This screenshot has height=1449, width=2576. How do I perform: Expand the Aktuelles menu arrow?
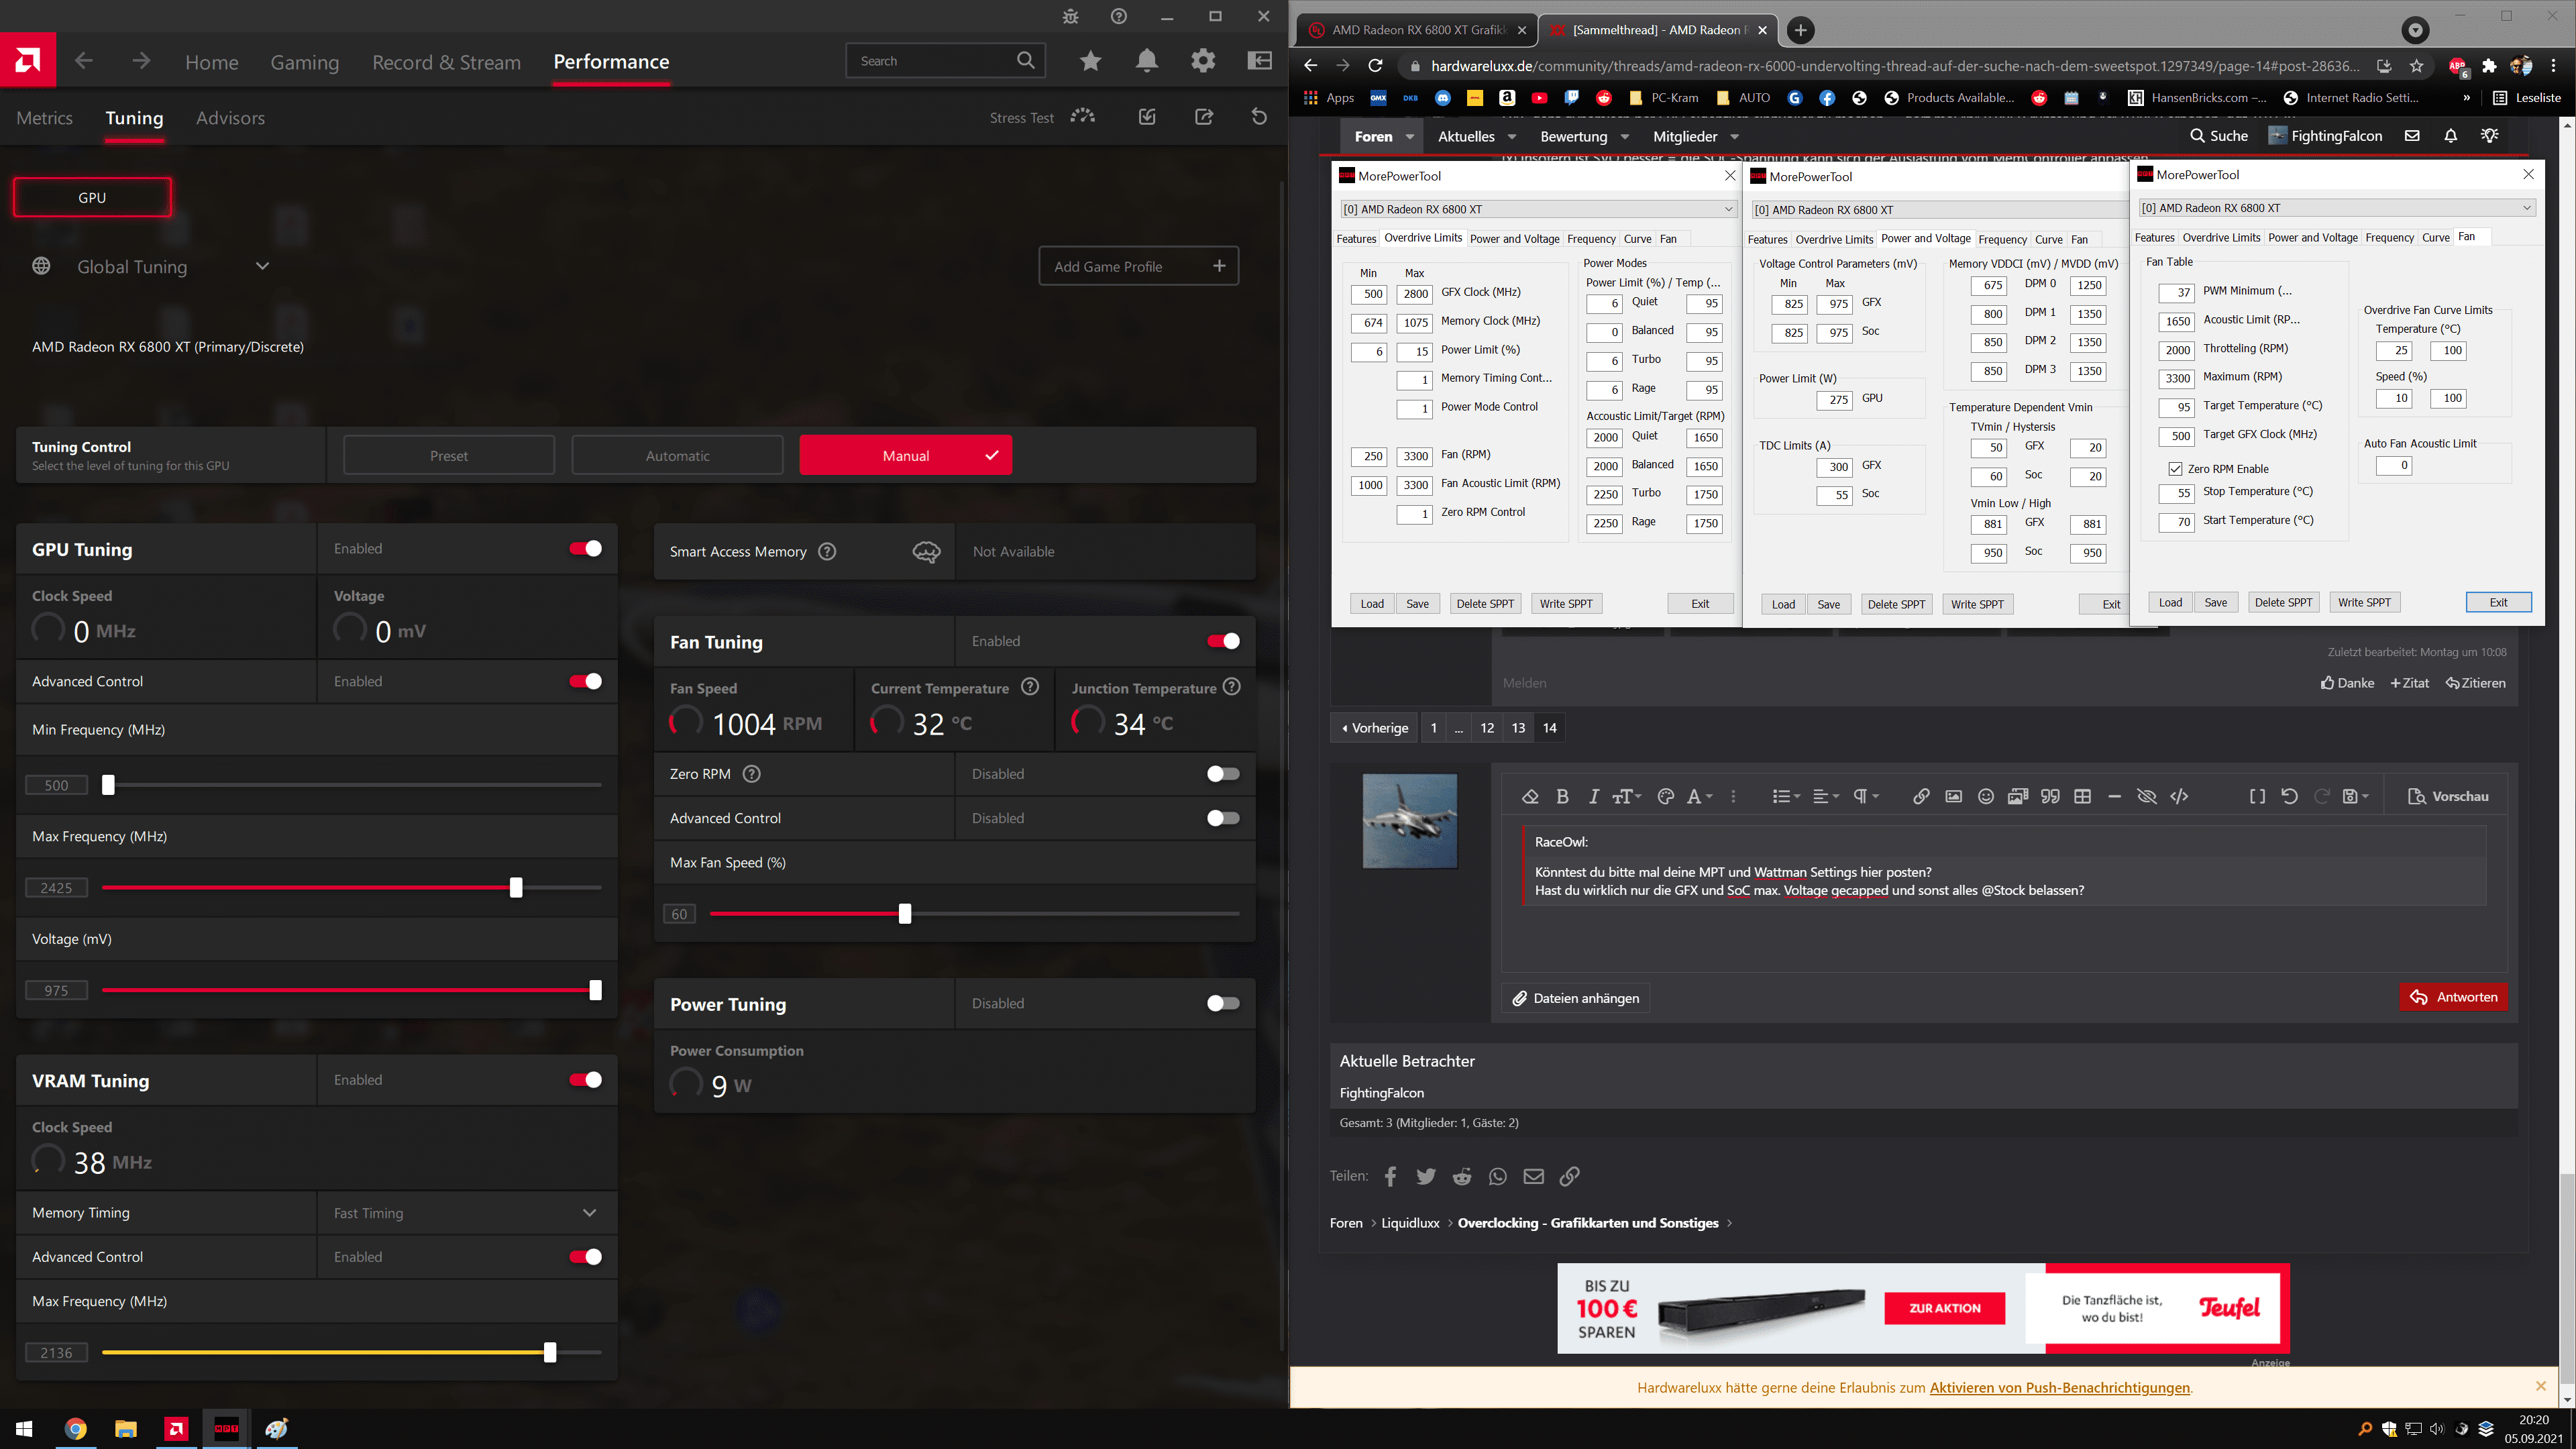coord(1512,136)
